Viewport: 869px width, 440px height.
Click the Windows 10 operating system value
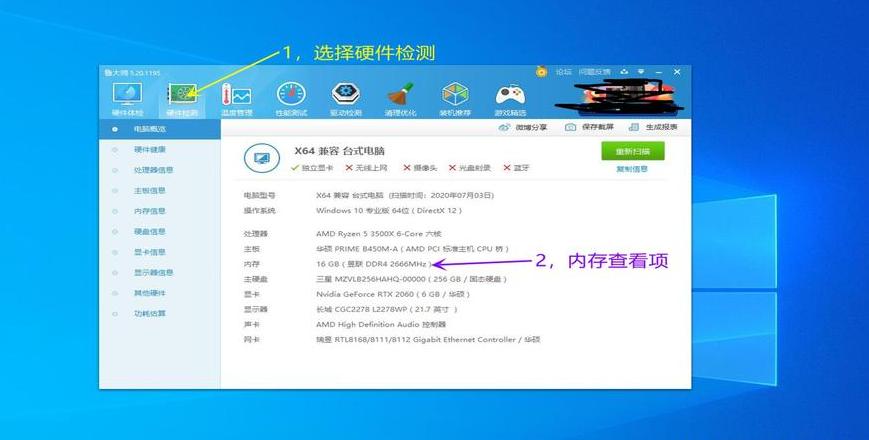[x=389, y=211]
